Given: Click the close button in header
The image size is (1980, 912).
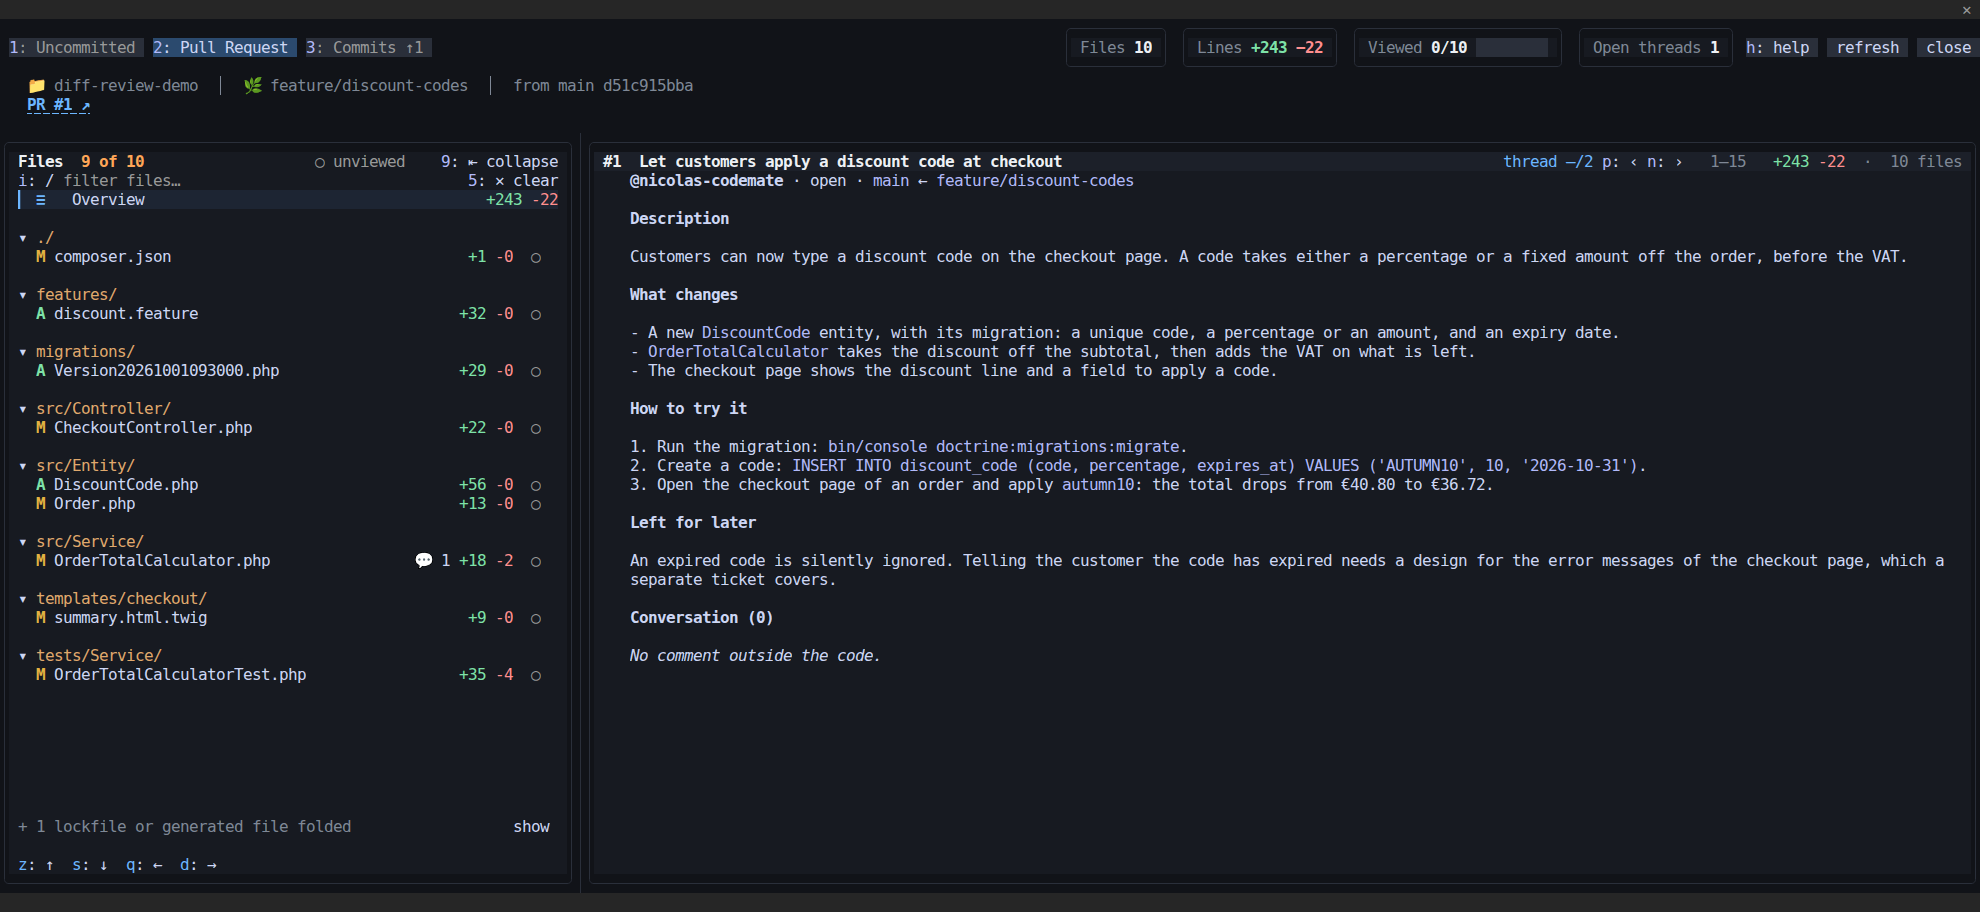Looking at the screenshot, I should (1949, 48).
